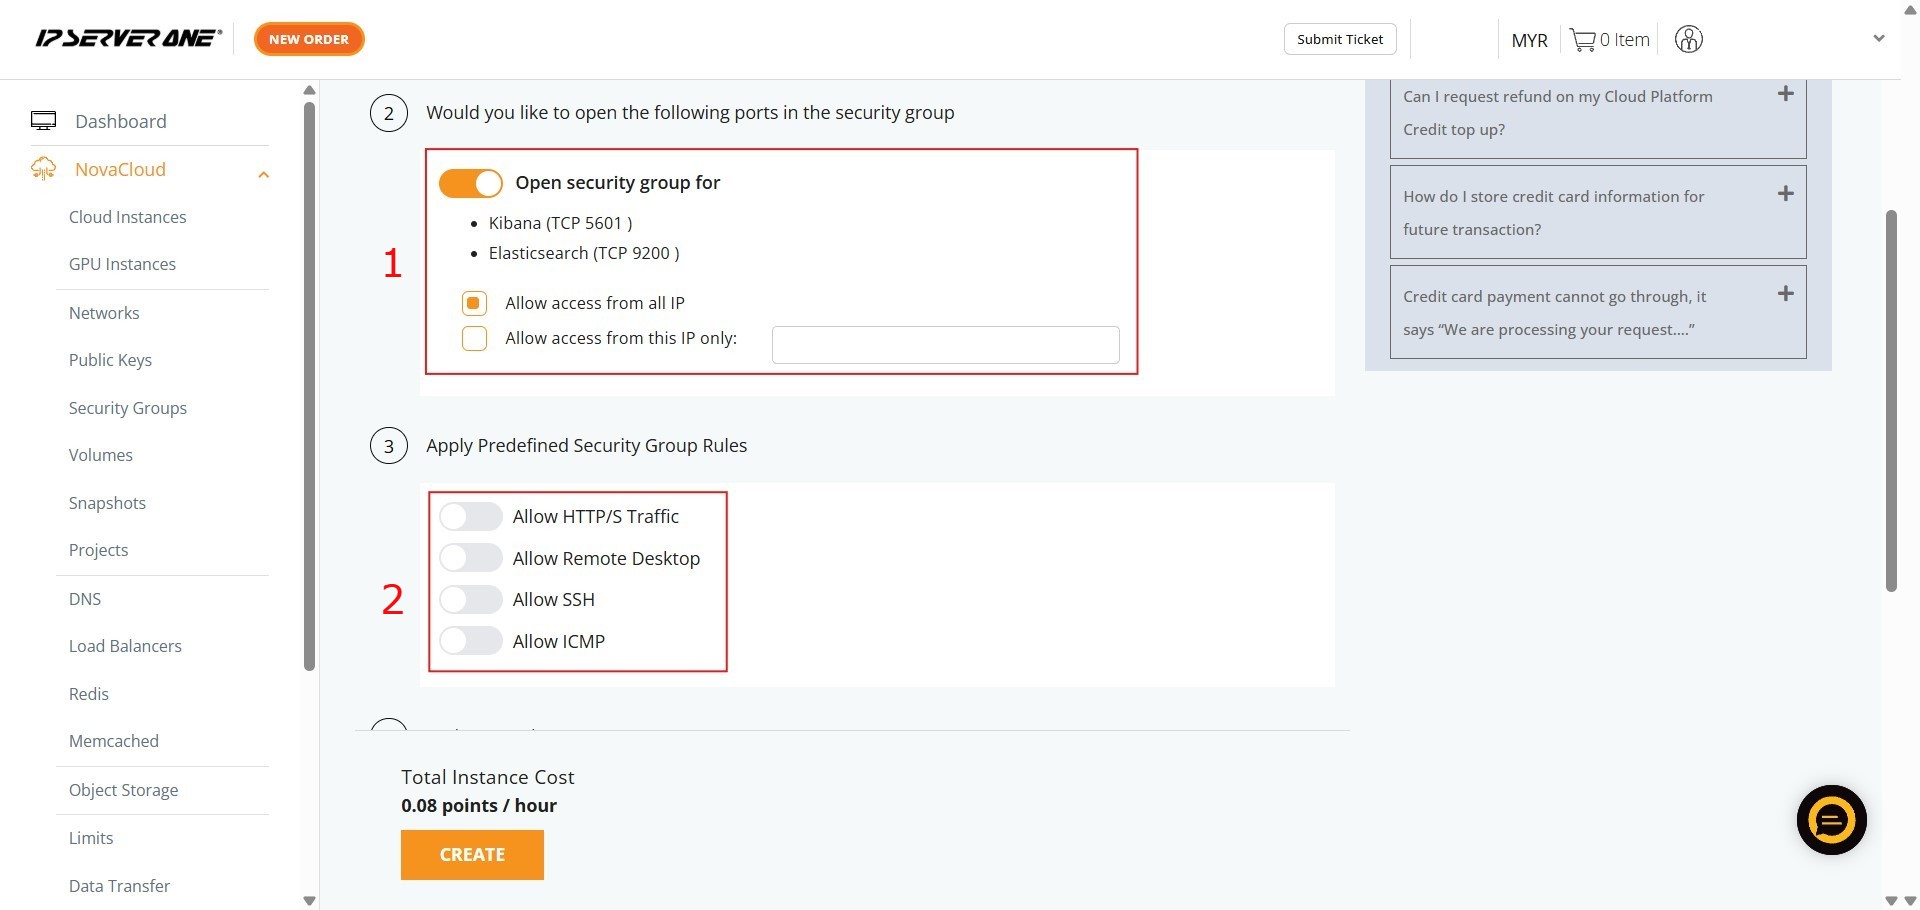Open the live chat bubble icon
The height and width of the screenshot is (910, 1920).
click(x=1831, y=820)
